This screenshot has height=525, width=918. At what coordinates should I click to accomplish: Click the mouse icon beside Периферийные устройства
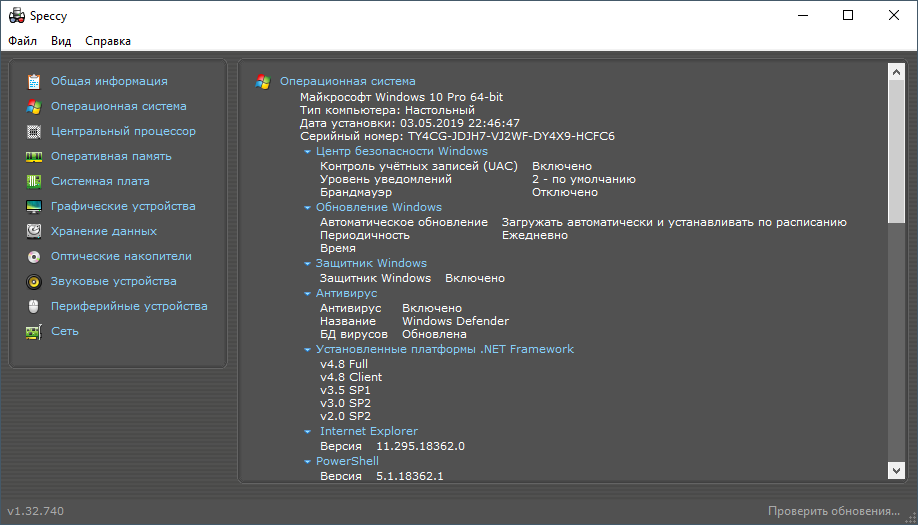click(34, 306)
